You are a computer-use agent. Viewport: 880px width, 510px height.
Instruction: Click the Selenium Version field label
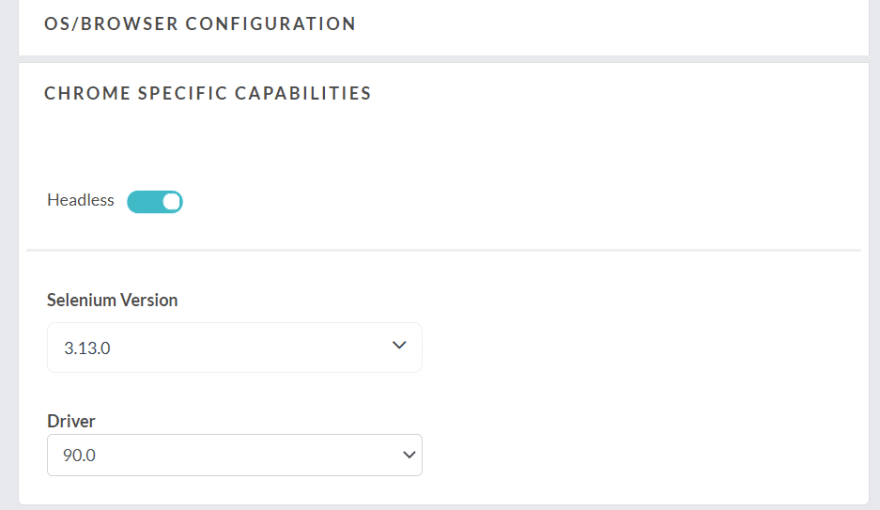pos(112,300)
